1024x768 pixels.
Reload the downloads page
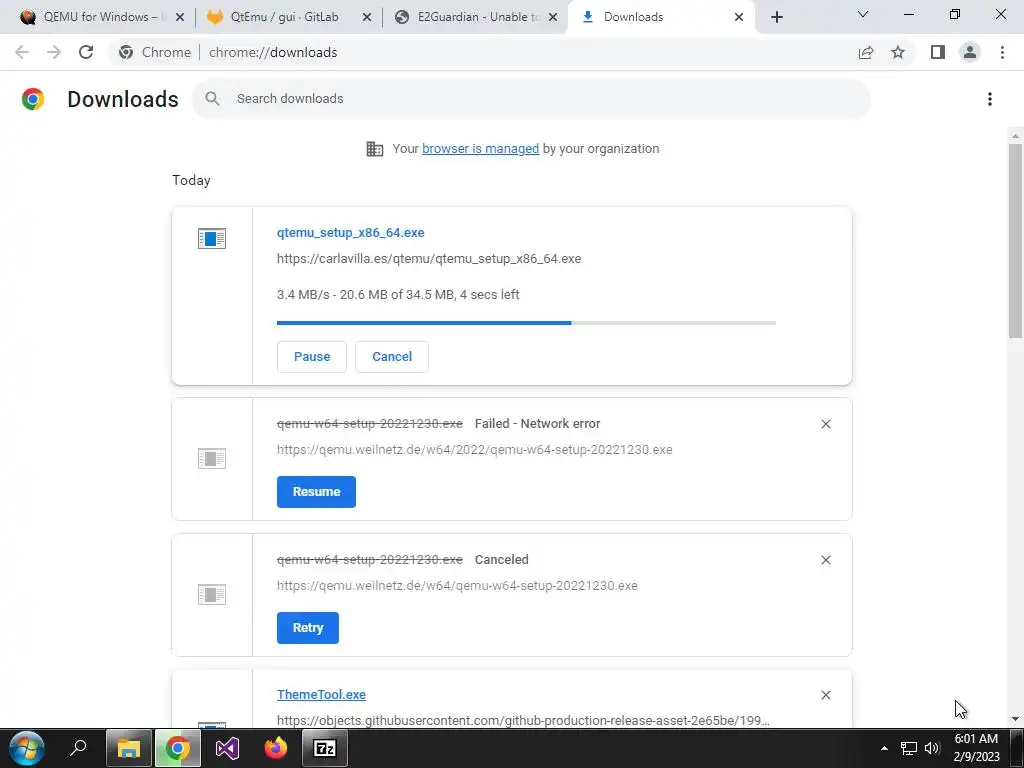(x=86, y=52)
